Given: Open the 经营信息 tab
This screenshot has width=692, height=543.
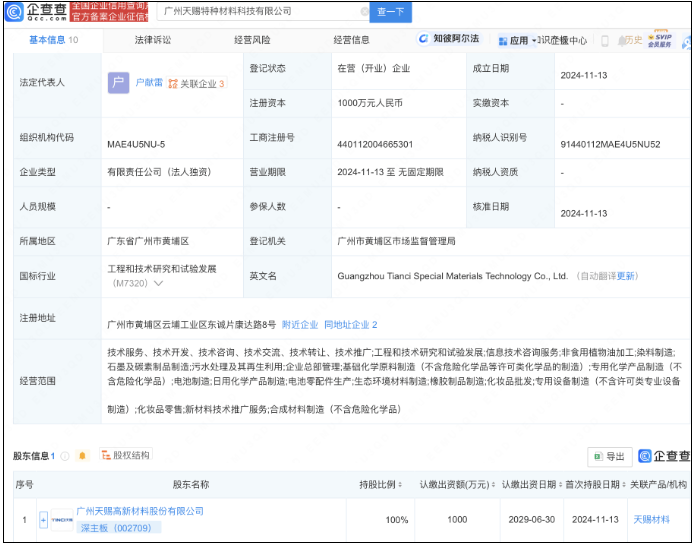Looking at the screenshot, I should (351, 40).
